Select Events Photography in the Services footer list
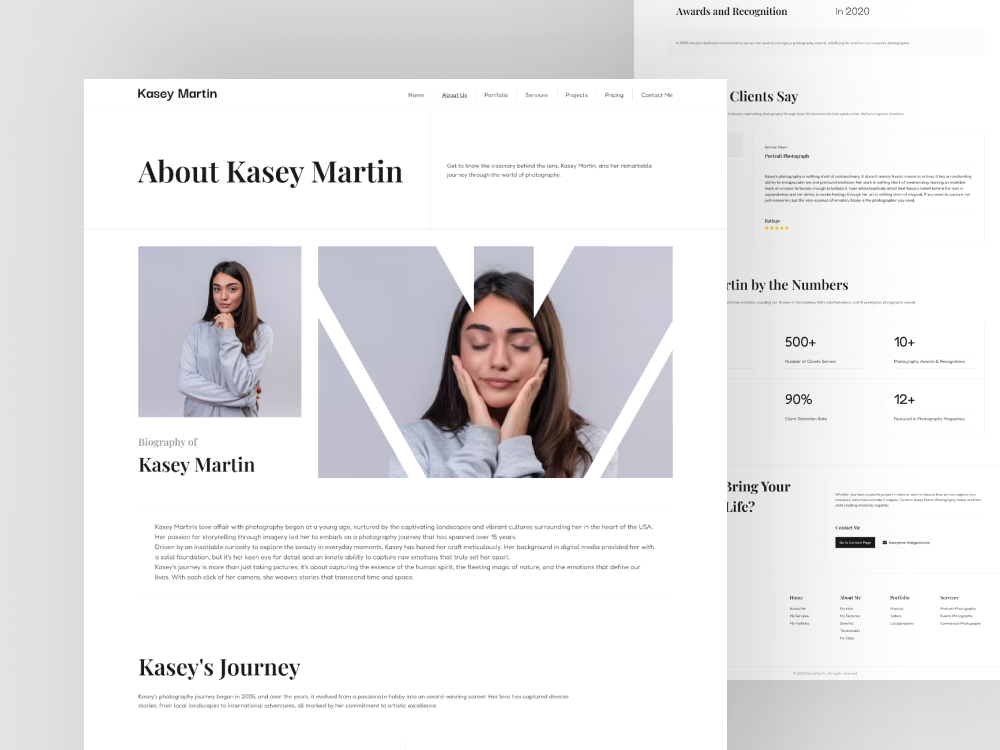Screen dimensions: 1000x750 pos(956,616)
